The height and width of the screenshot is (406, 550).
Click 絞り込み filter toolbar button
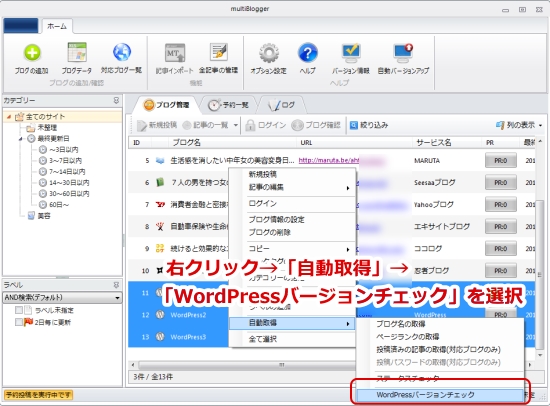[x=369, y=125]
